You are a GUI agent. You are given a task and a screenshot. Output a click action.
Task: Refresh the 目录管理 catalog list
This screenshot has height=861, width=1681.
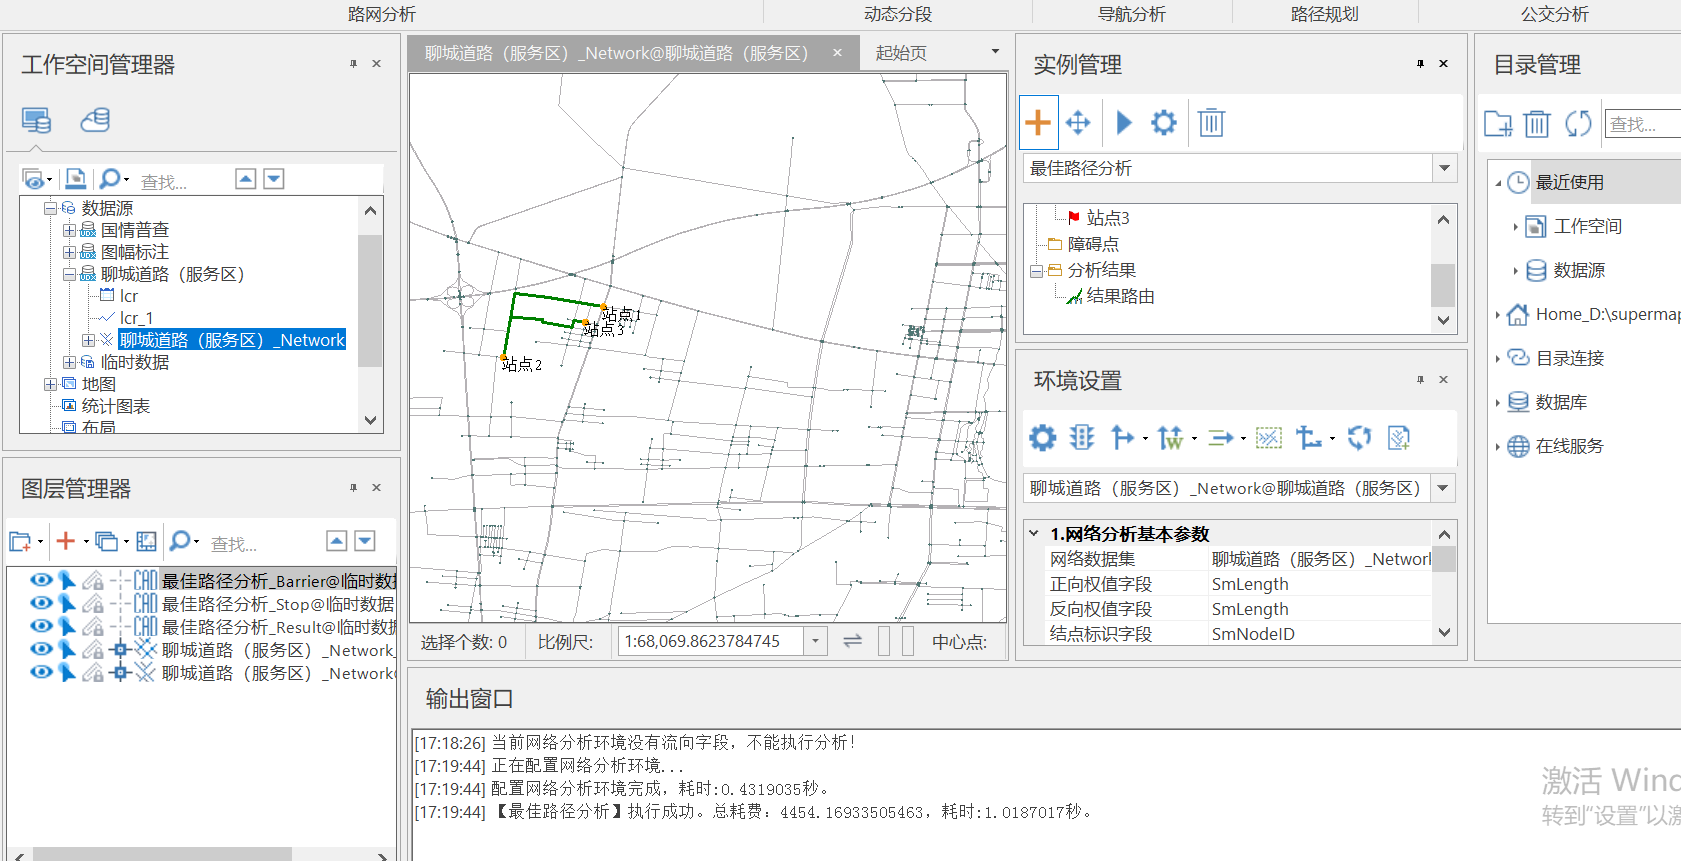pyautogui.click(x=1578, y=124)
